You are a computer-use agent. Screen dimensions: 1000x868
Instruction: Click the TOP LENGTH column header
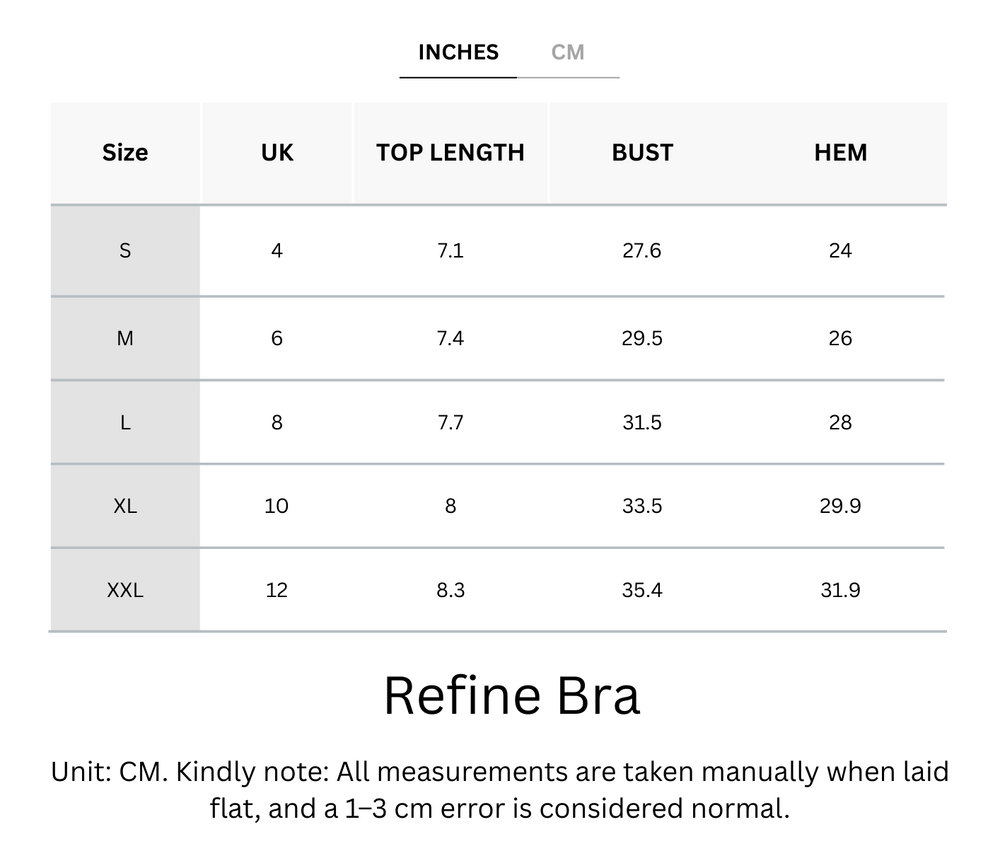pos(450,152)
